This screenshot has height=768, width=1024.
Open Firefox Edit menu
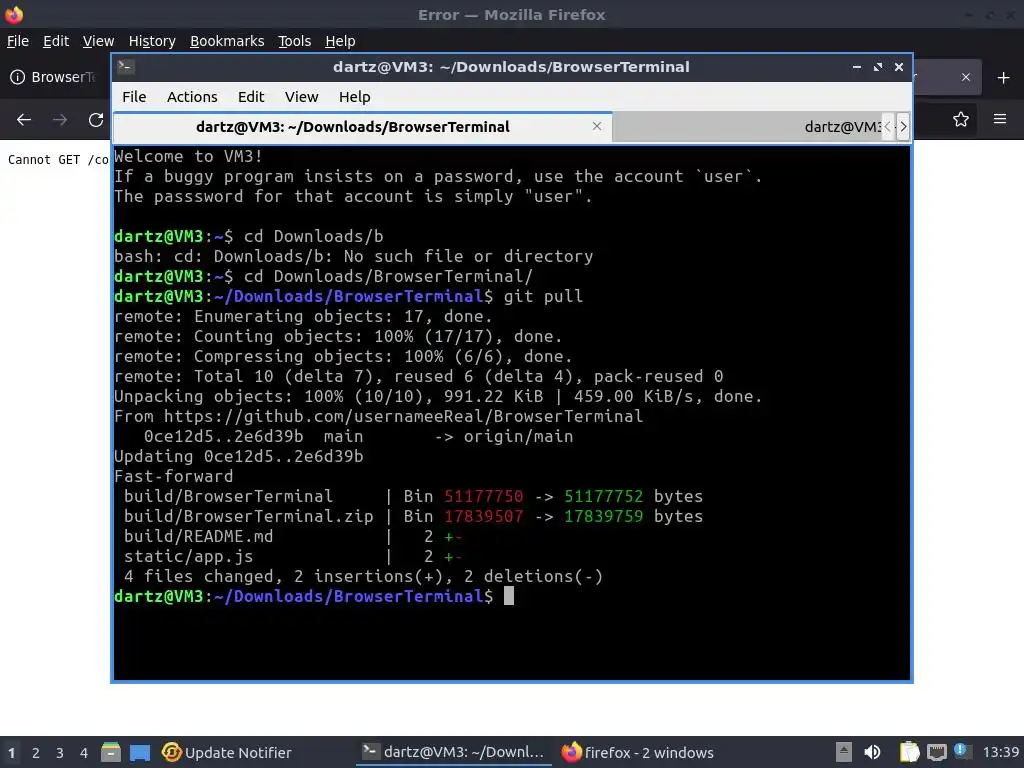(56, 41)
